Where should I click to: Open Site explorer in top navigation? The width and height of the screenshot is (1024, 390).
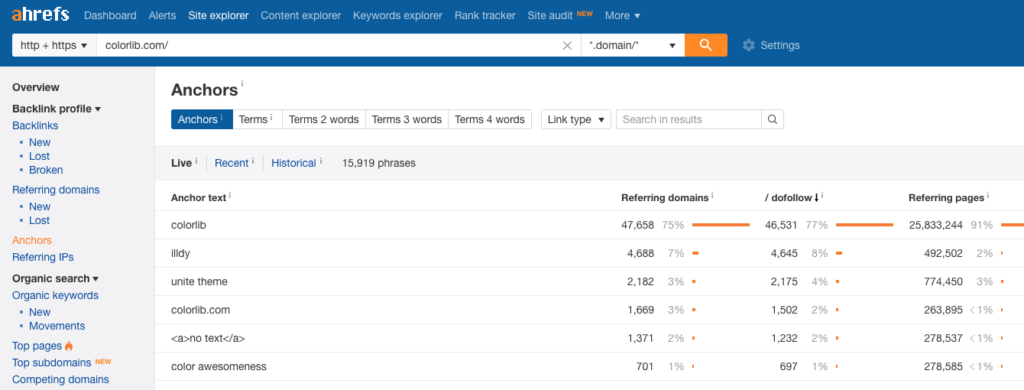tap(218, 15)
